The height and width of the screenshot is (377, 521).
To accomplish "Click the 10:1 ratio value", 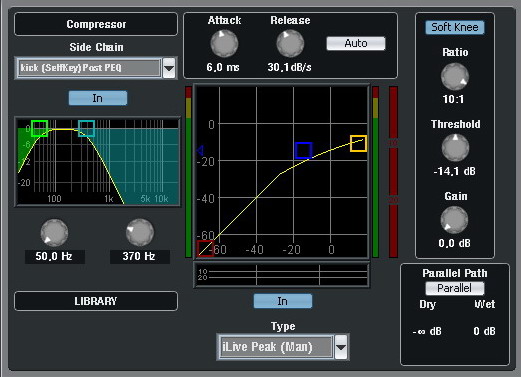I will click(x=453, y=99).
